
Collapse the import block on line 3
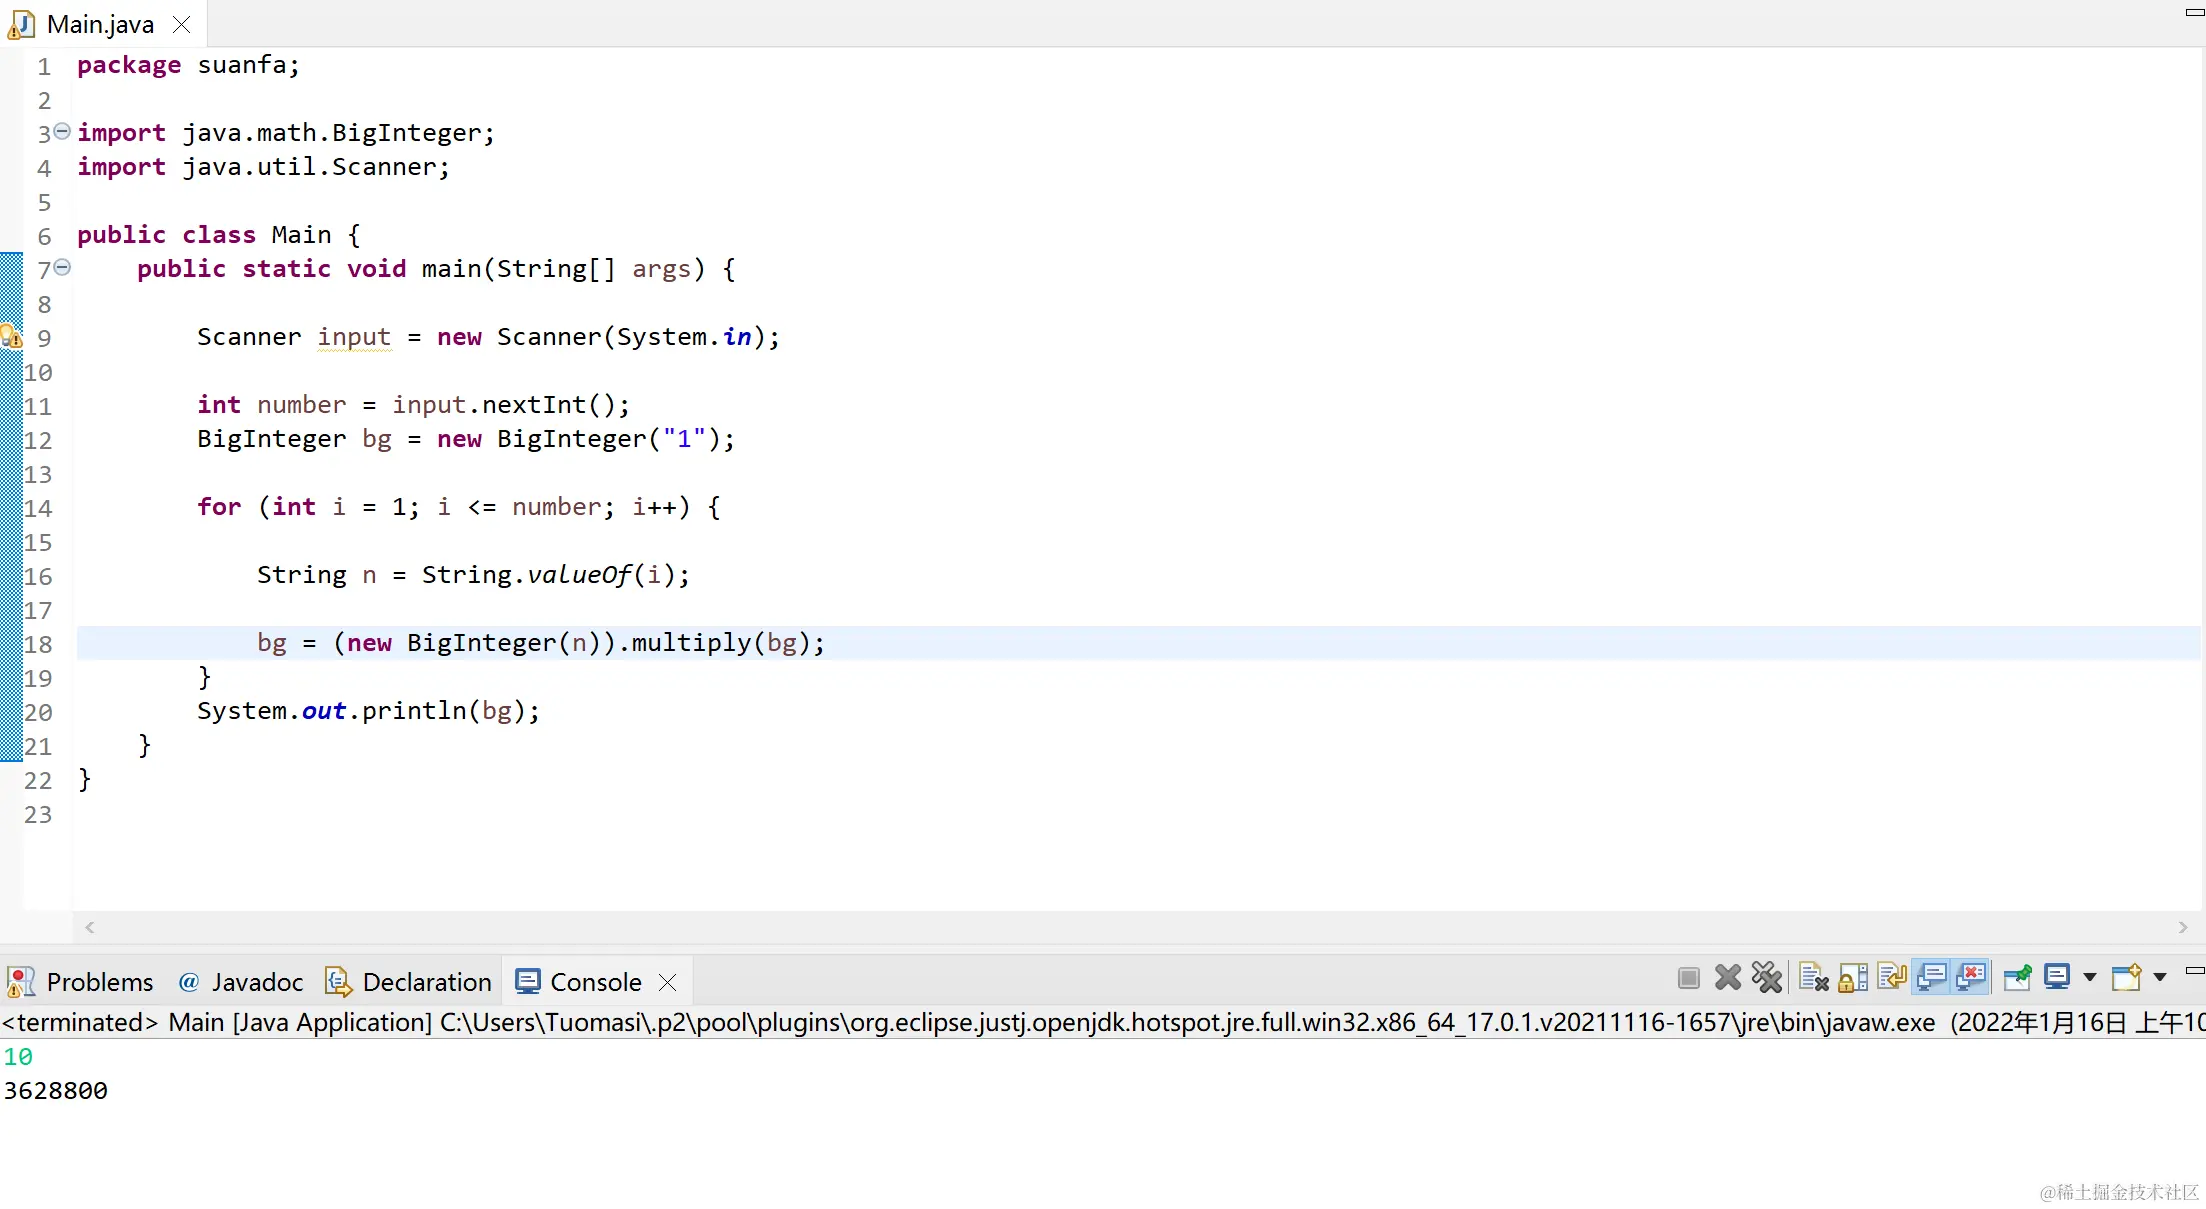62,131
